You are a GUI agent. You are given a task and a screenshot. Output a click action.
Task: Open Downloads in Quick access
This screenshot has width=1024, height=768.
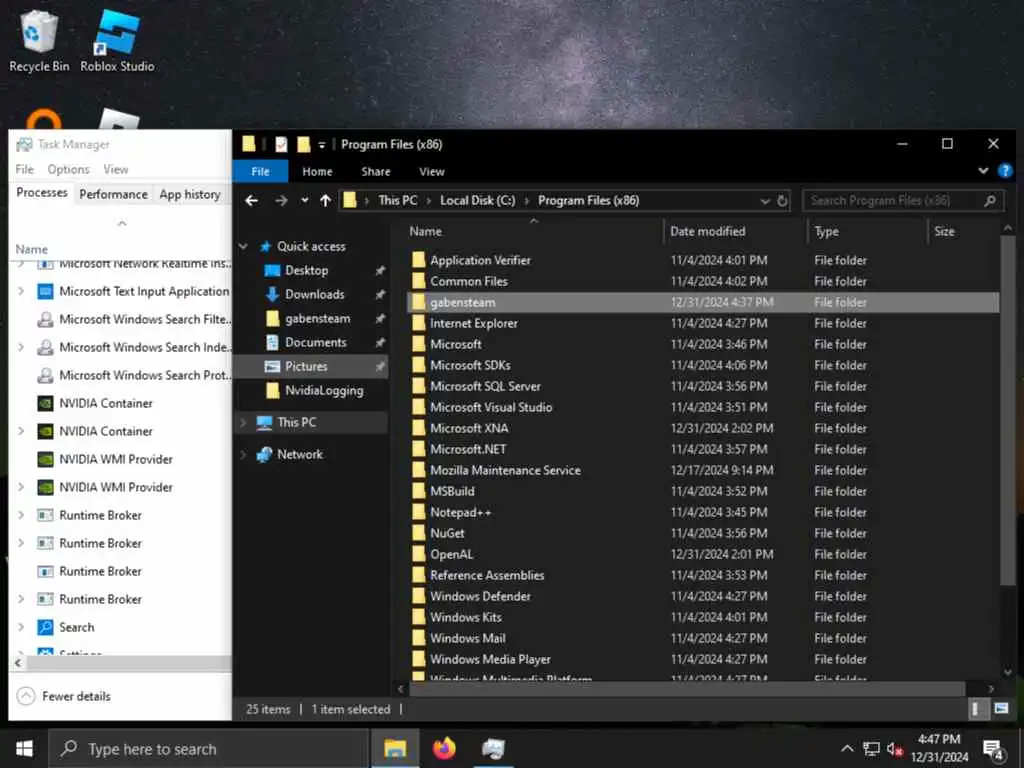click(314, 295)
